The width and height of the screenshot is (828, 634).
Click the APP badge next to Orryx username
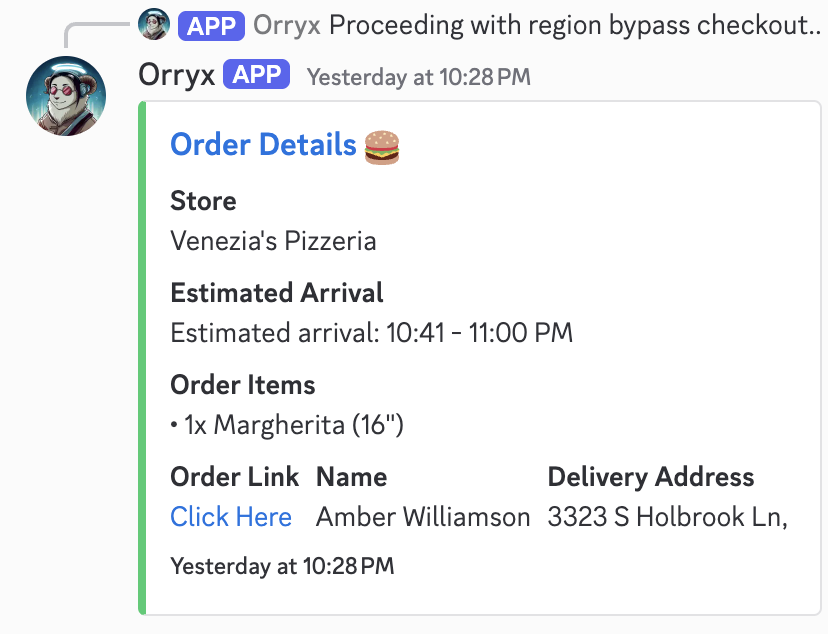coord(257,75)
